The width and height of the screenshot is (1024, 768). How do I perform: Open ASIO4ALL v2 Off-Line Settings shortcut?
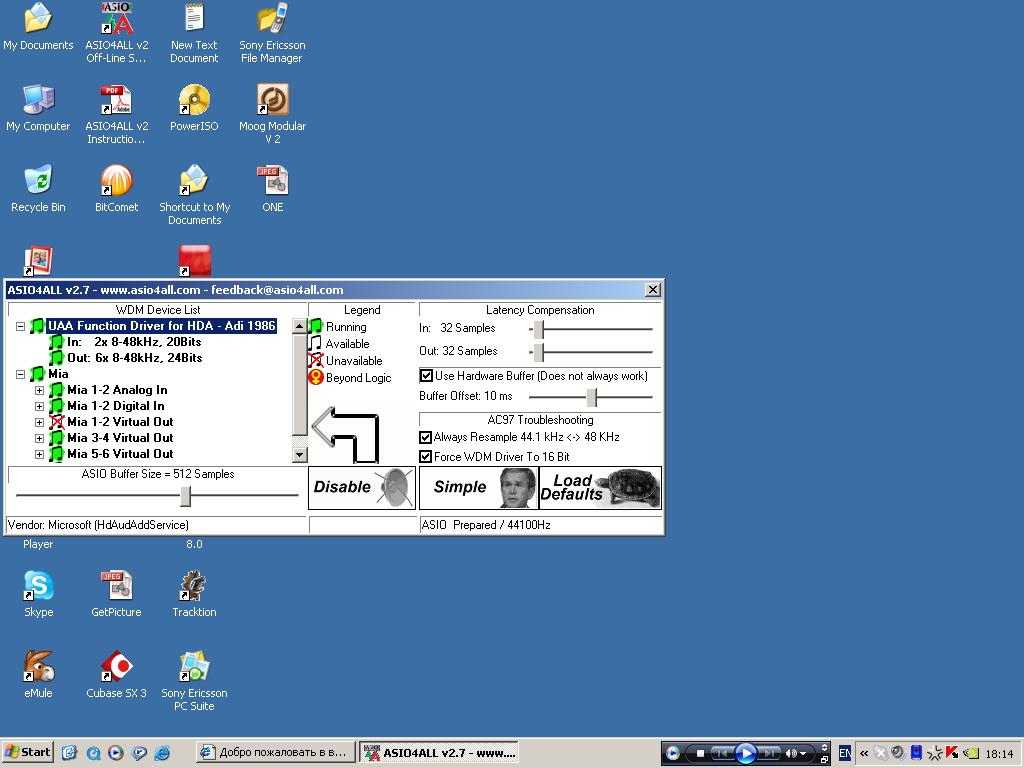117,33
